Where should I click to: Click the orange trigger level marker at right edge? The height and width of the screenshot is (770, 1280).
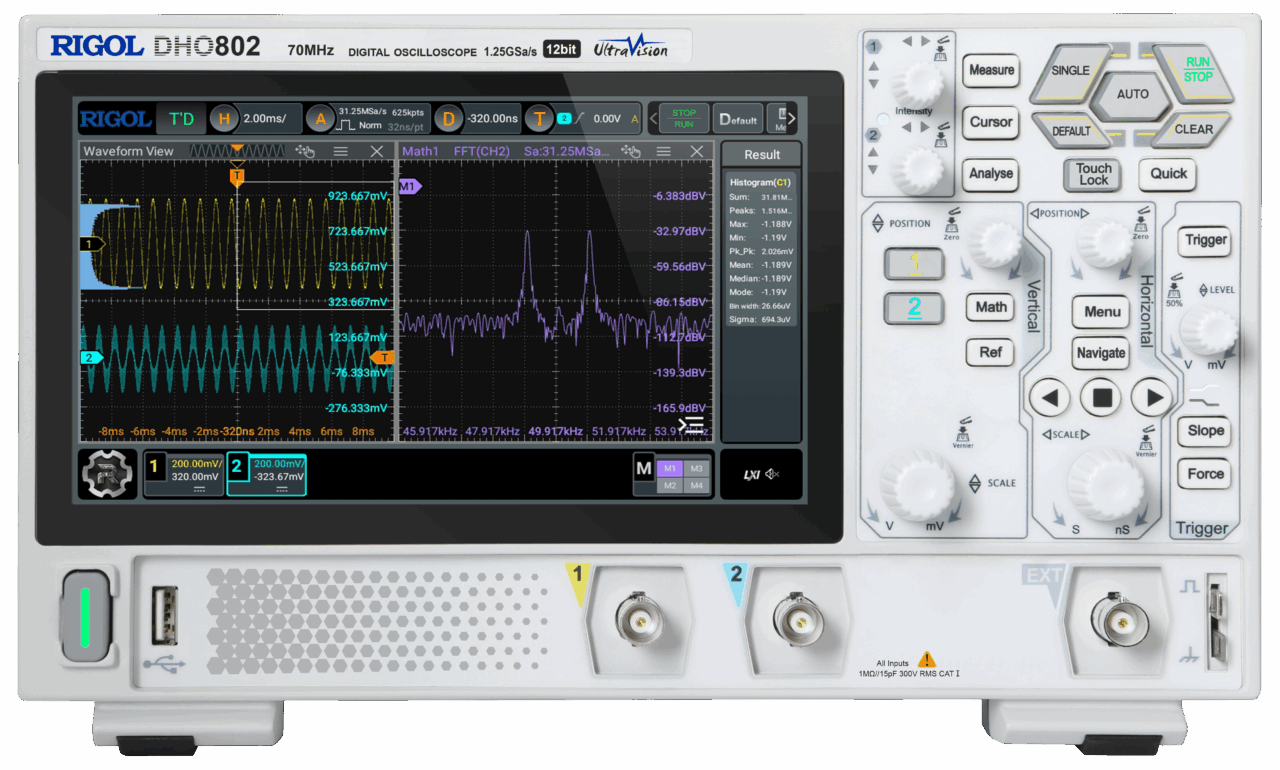click(383, 357)
